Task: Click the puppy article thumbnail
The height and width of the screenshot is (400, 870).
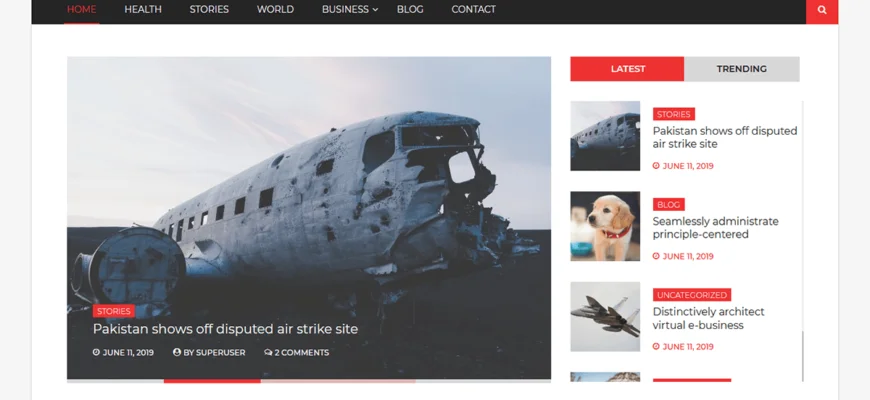Action: click(x=605, y=226)
